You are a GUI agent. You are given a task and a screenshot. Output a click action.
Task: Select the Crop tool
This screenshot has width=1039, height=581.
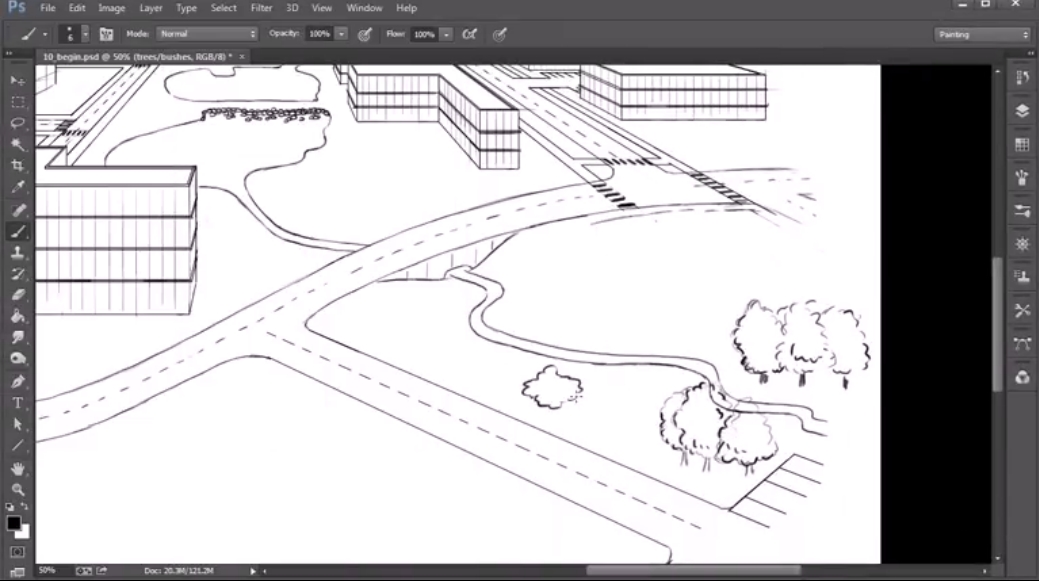click(18, 166)
